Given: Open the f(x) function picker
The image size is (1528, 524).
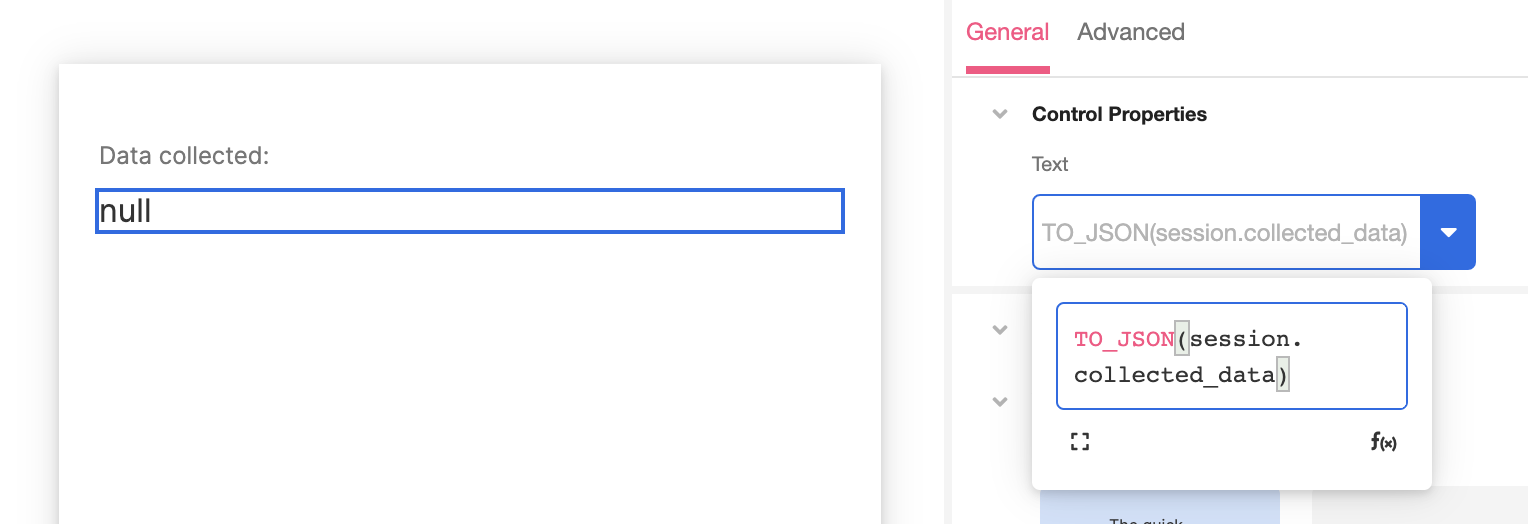Looking at the screenshot, I should [x=1384, y=442].
